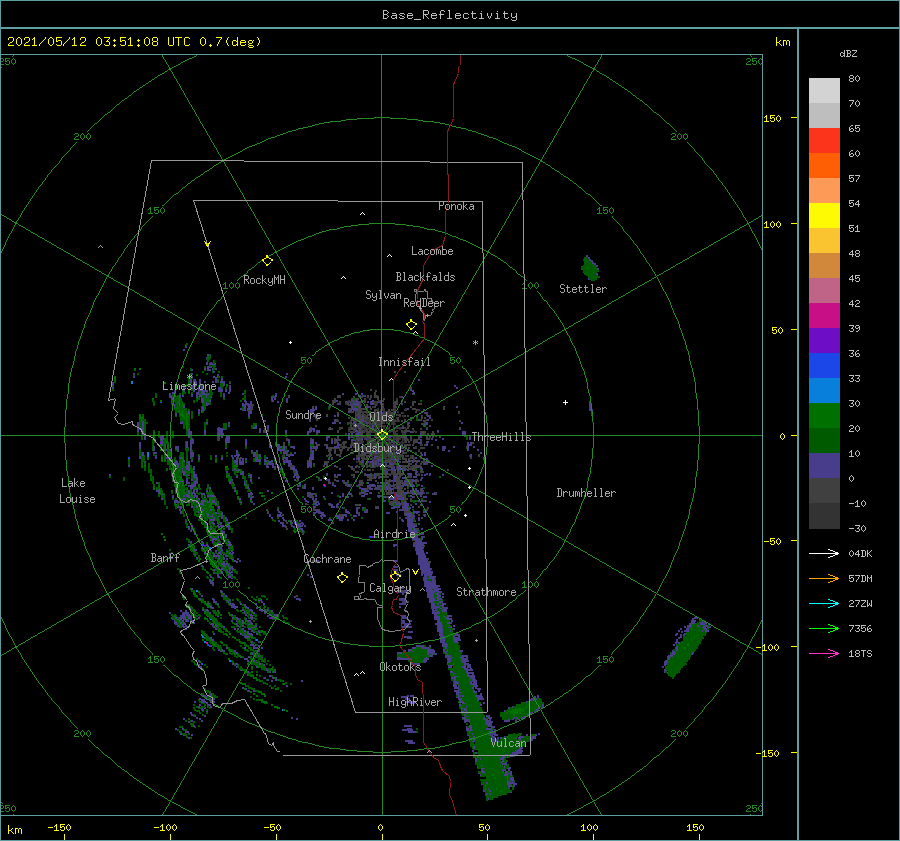This screenshot has height=841, width=900.
Task: Click the green 7356 arrow legend icon
Action: tap(824, 629)
